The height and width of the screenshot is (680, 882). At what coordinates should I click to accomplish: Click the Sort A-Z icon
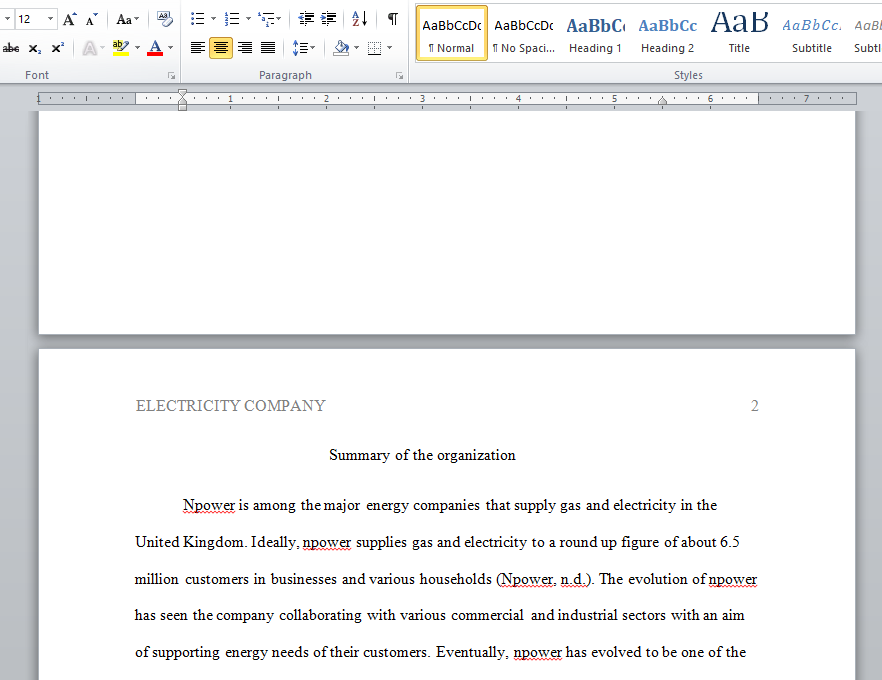(x=359, y=20)
